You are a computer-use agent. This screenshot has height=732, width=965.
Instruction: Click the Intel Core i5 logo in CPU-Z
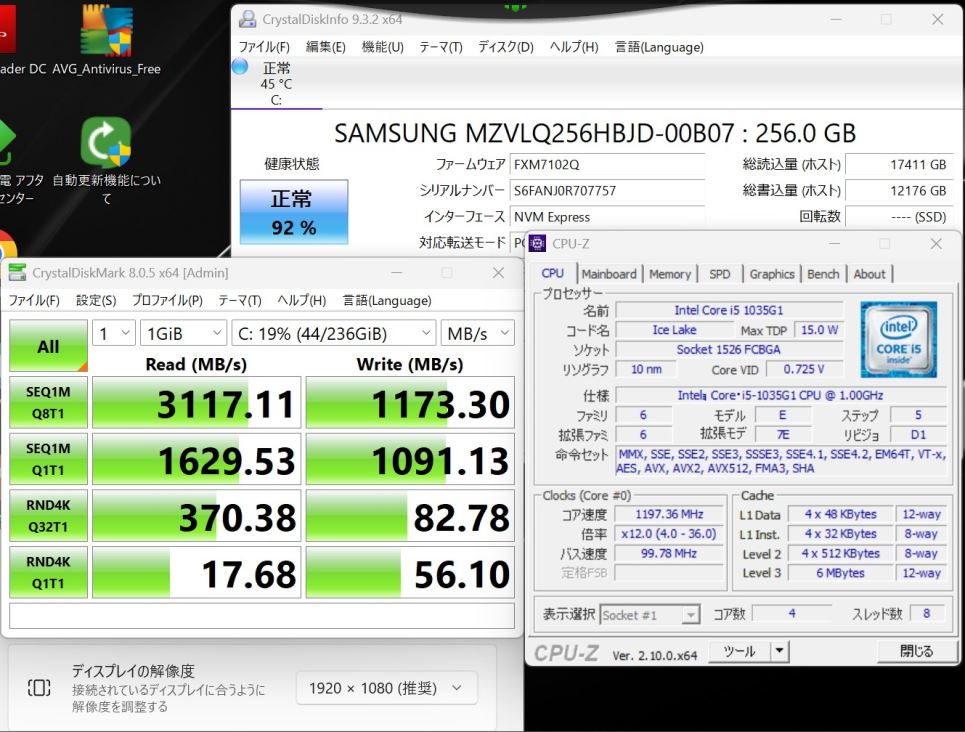click(x=899, y=339)
